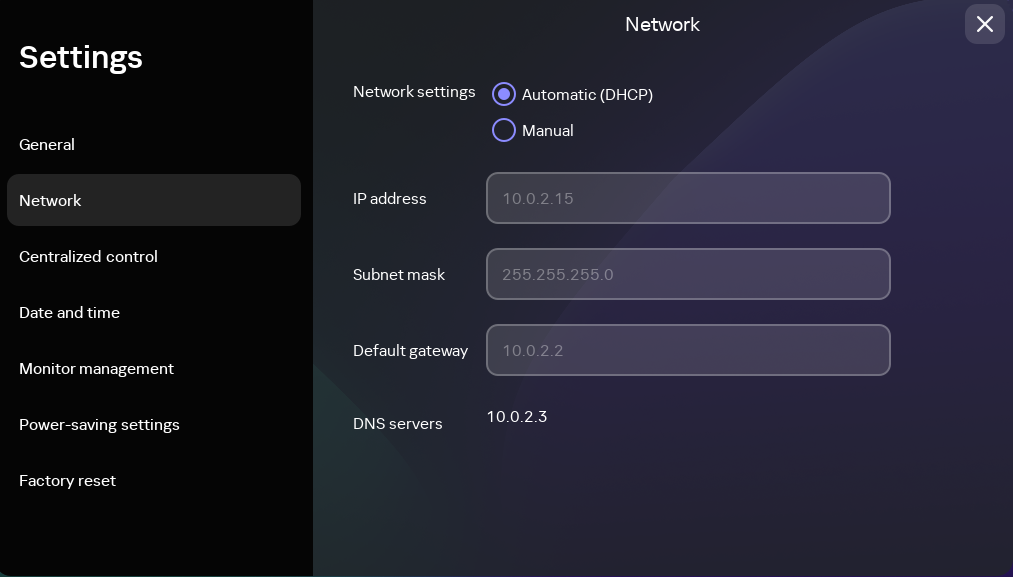1013x577 pixels.
Task: Open the Power-saving settings page
Action: 99,424
